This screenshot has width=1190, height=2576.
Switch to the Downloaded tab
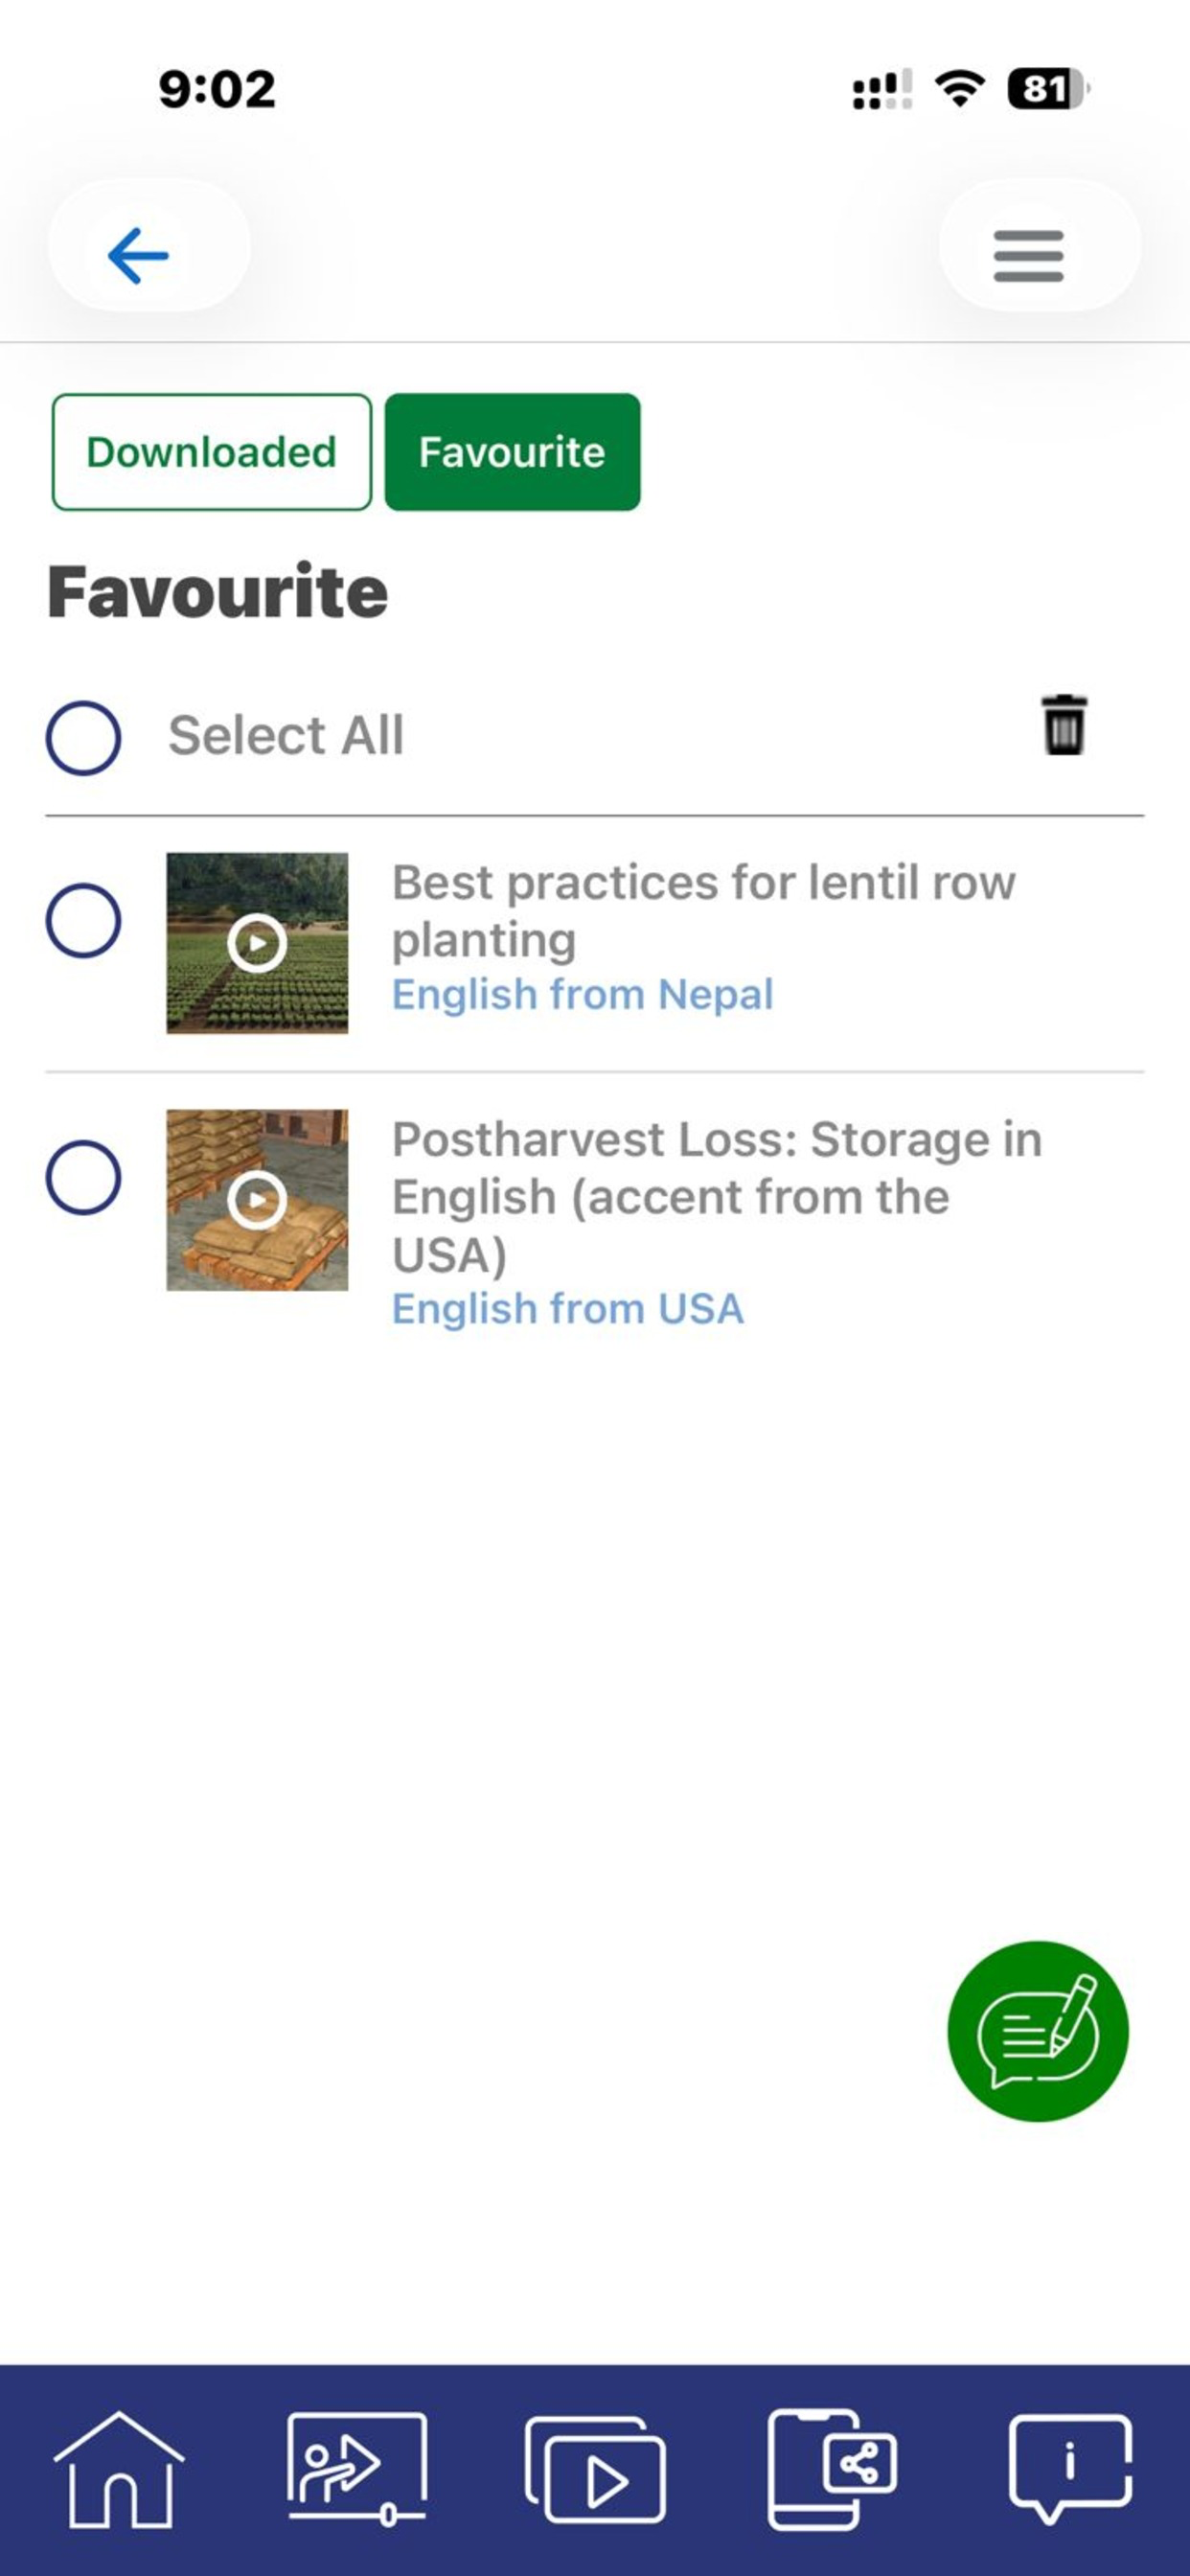(212, 452)
